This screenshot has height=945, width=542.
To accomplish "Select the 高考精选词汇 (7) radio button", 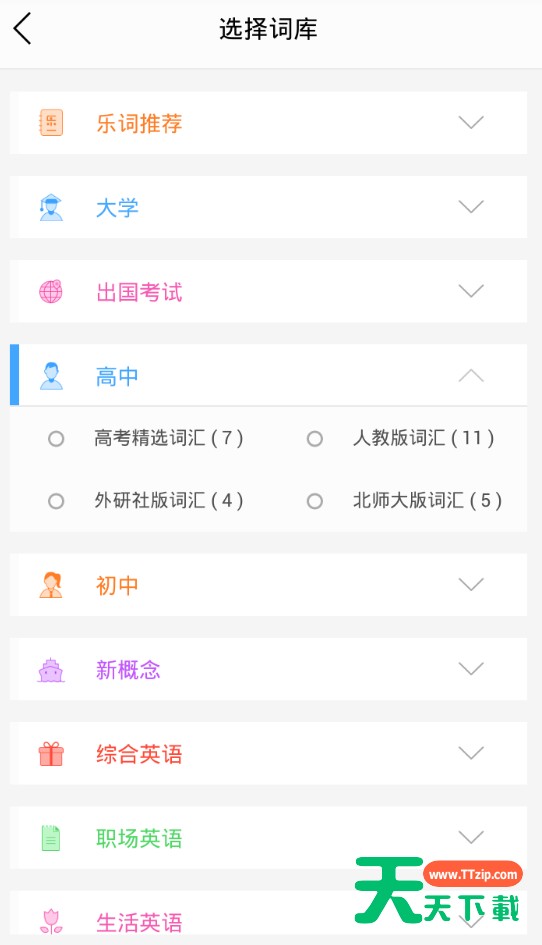I will tap(56, 438).
